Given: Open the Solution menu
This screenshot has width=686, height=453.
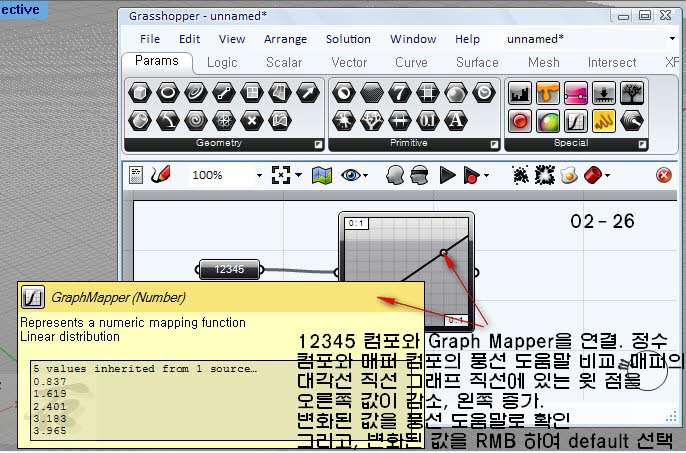Looking at the screenshot, I should click(348, 39).
